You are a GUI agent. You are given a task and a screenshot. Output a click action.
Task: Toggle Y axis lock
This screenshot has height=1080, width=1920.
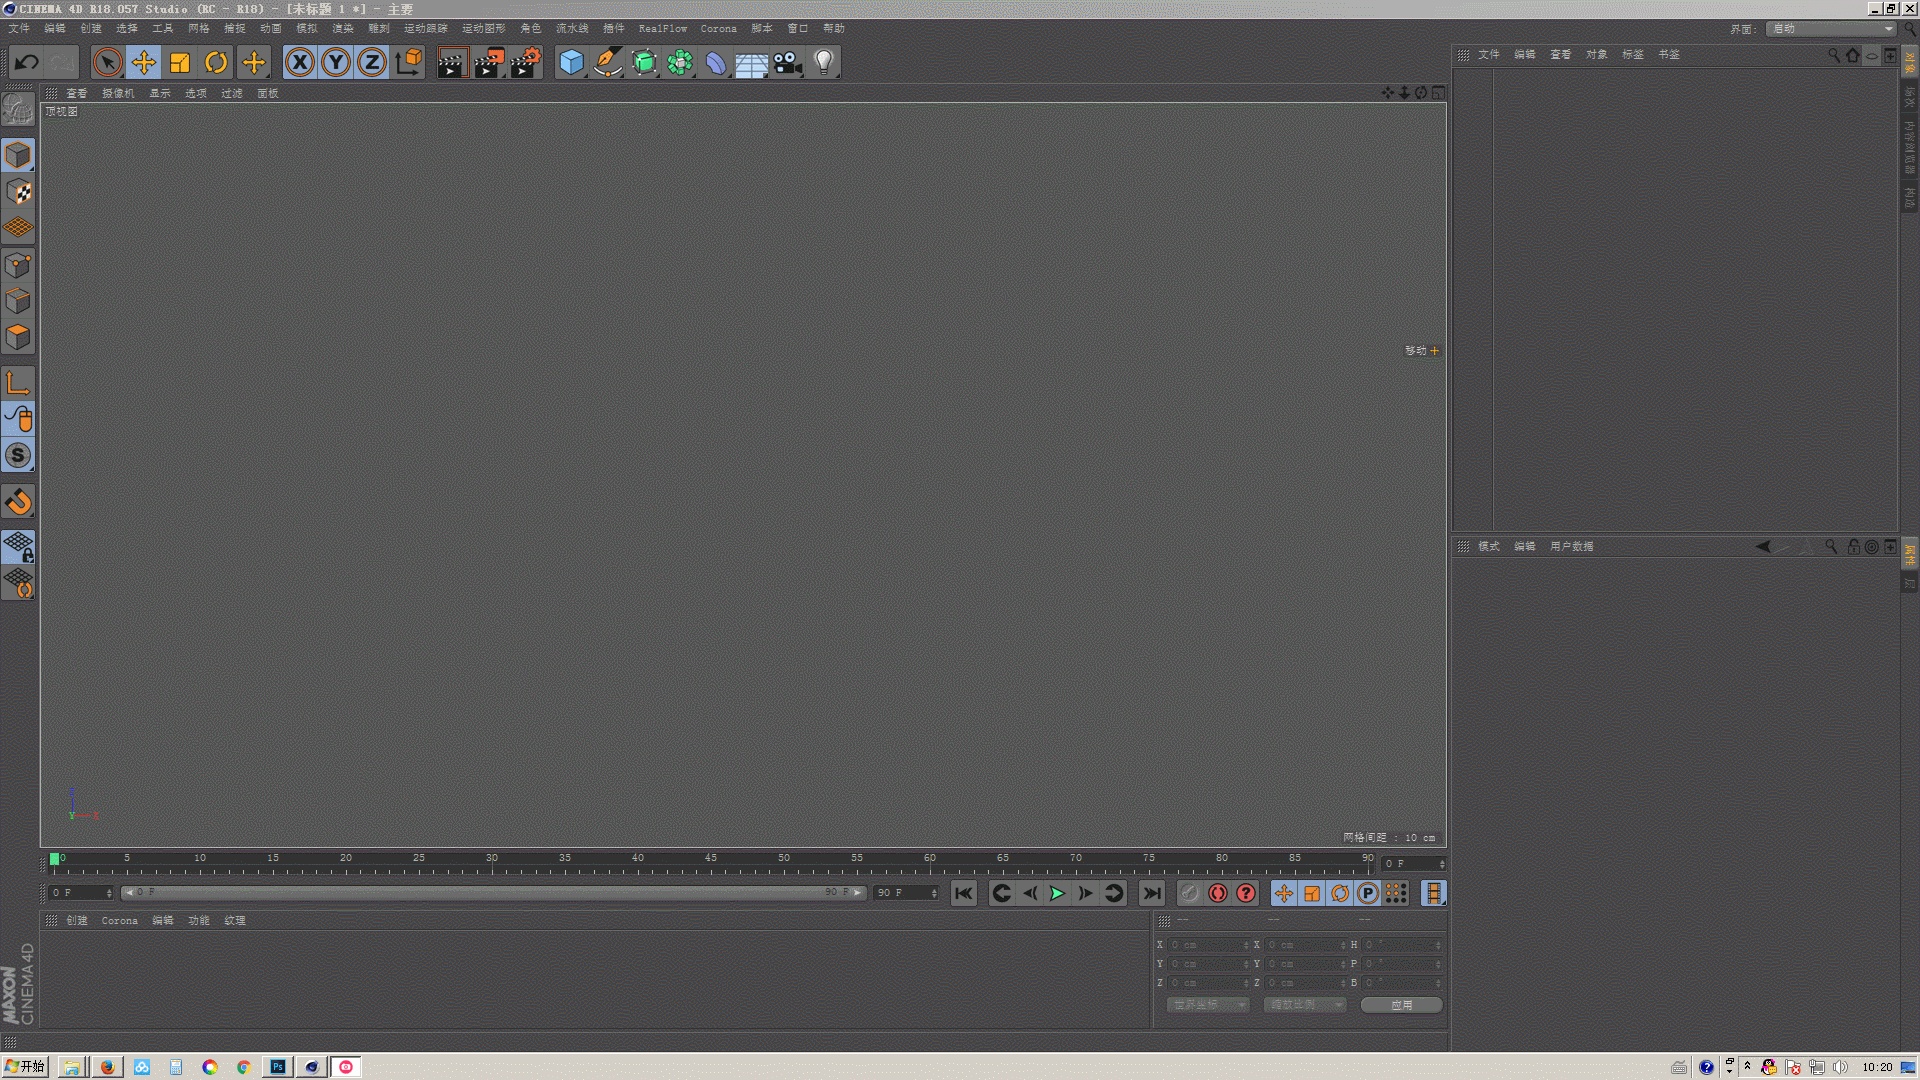click(x=336, y=63)
